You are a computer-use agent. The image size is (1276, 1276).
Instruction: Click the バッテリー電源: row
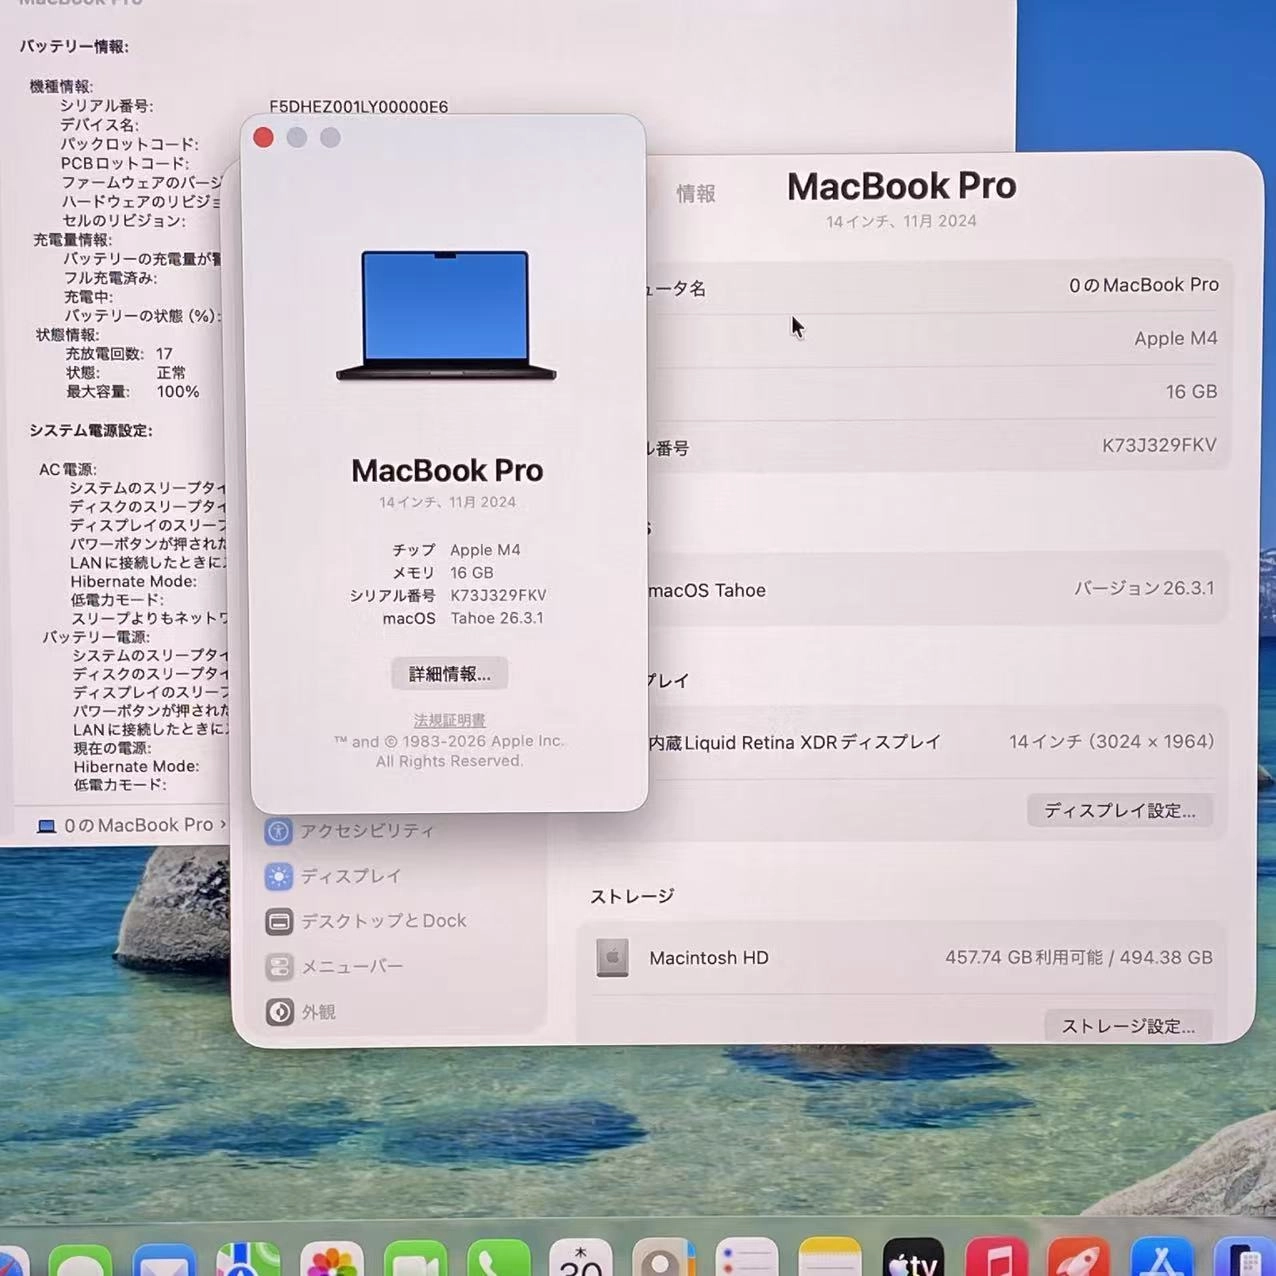click(96, 637)
